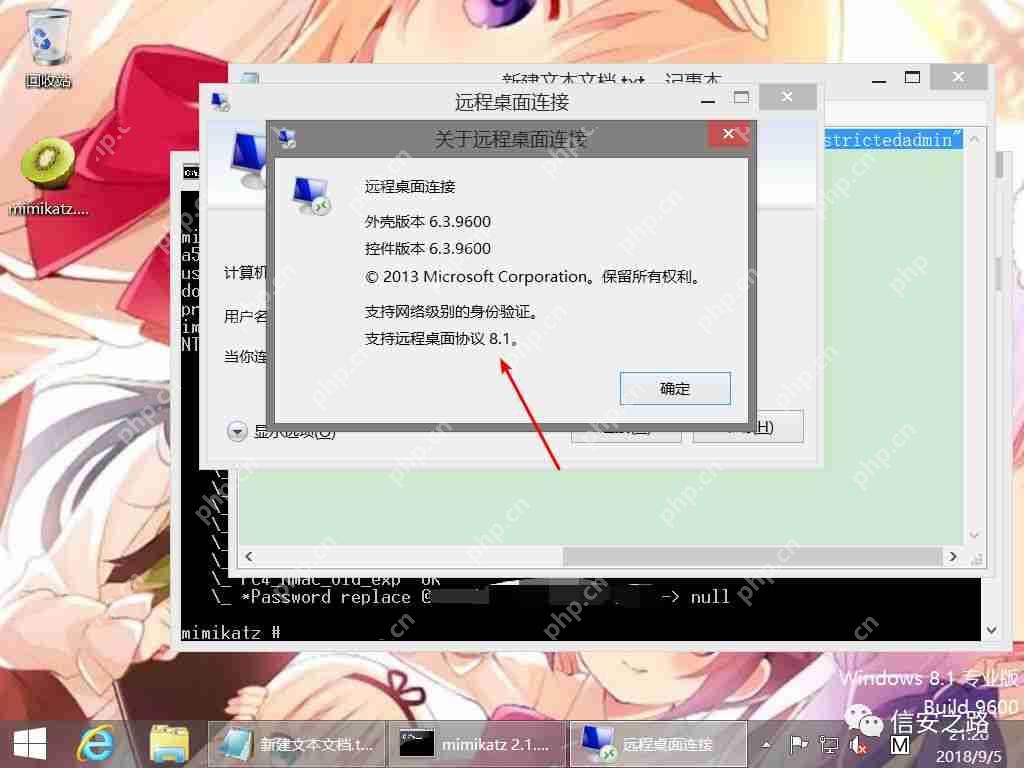Close the 远程桌面连接 window
The height and width of the screenshot is (768, 1024).
788,97
